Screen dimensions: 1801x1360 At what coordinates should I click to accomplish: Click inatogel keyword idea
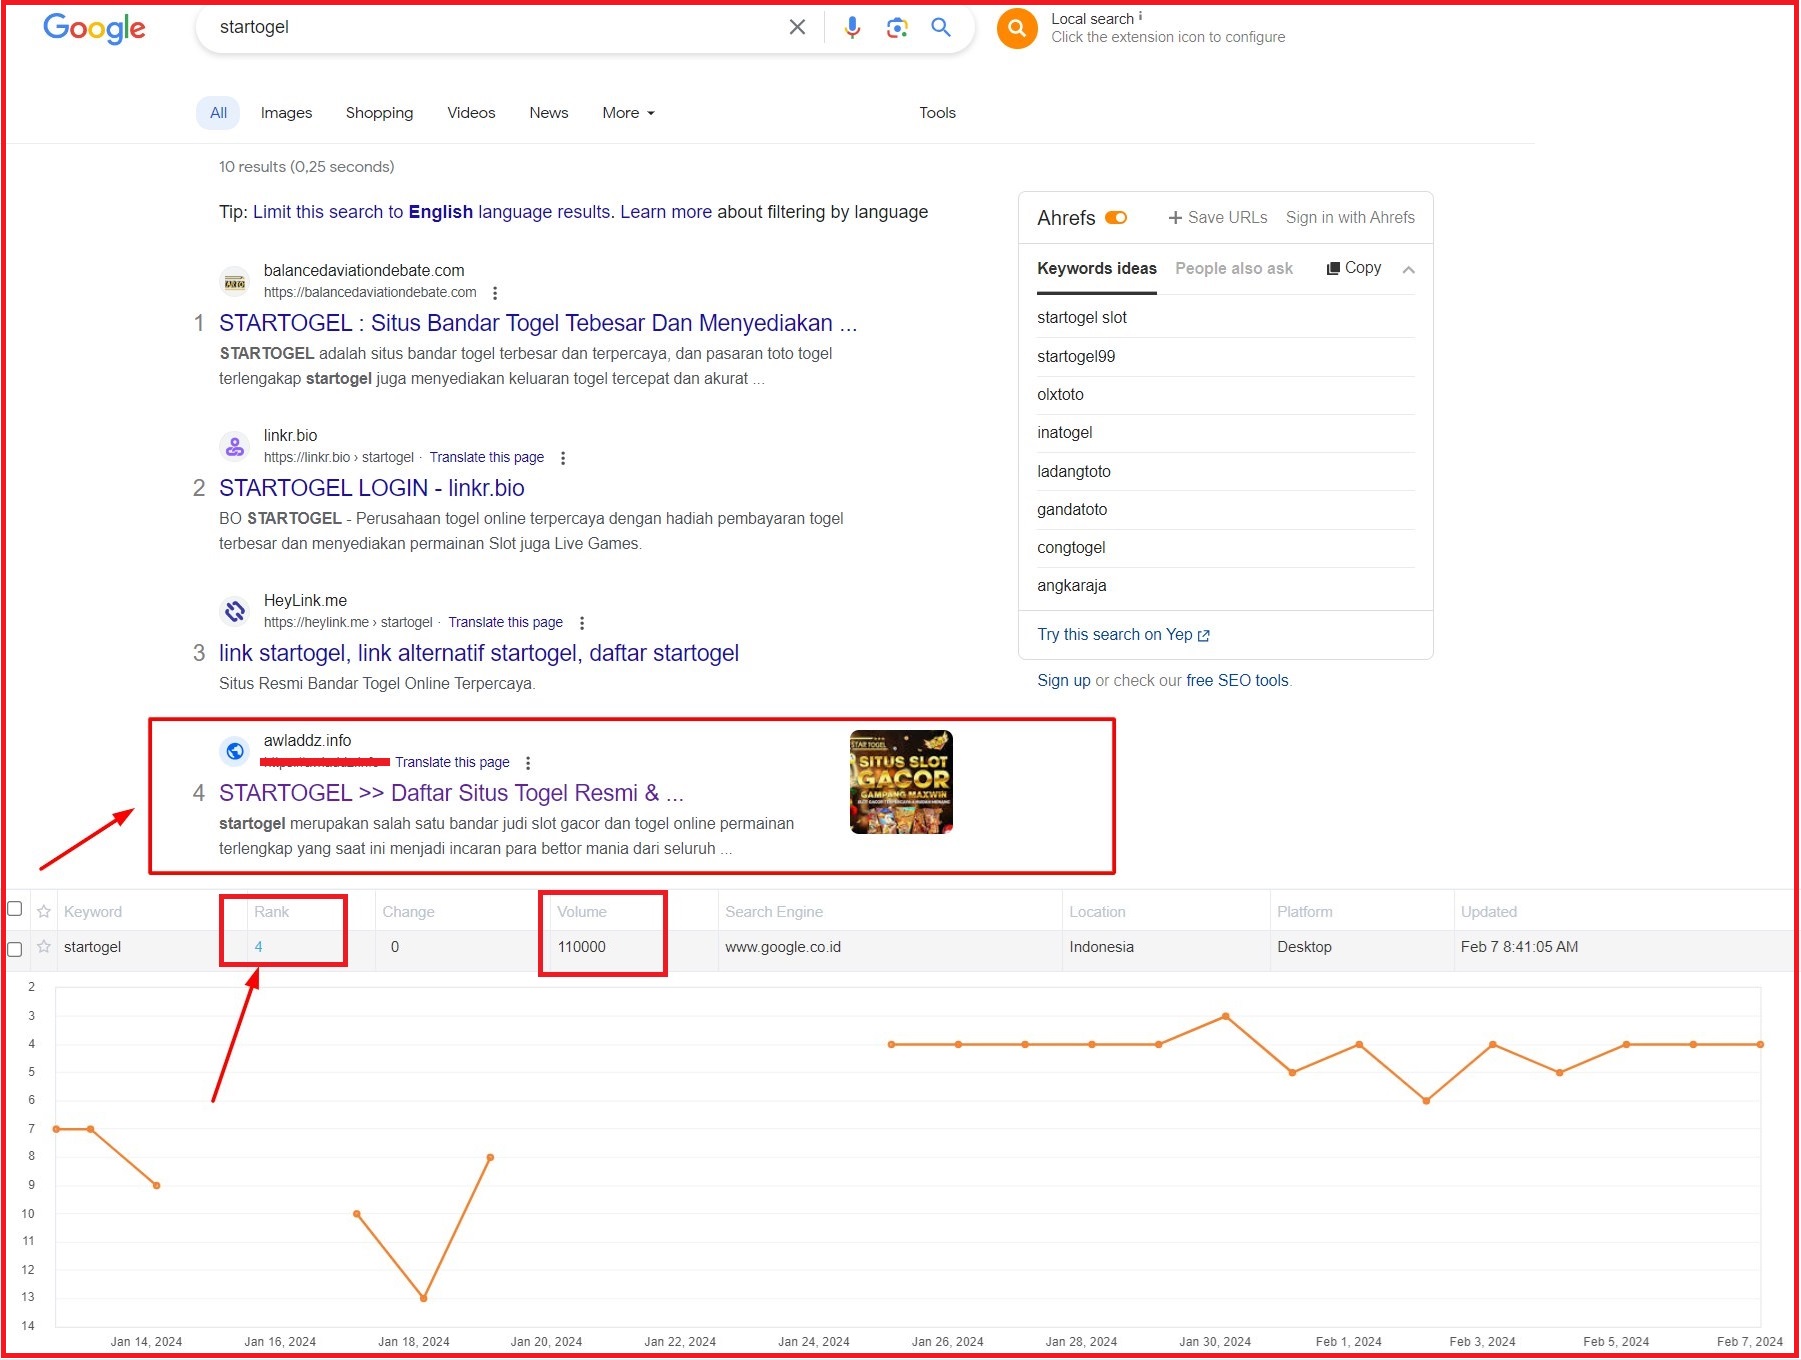point(1065,433)
